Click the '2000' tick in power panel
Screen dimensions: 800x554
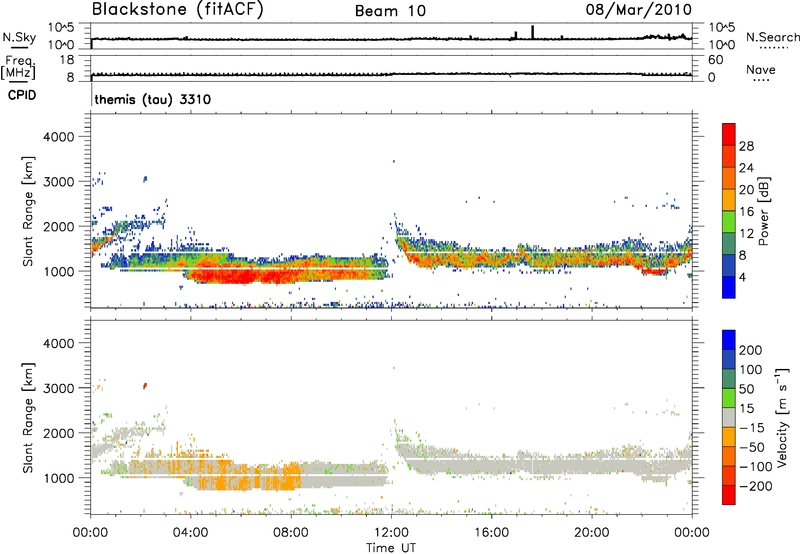point(58,226)
